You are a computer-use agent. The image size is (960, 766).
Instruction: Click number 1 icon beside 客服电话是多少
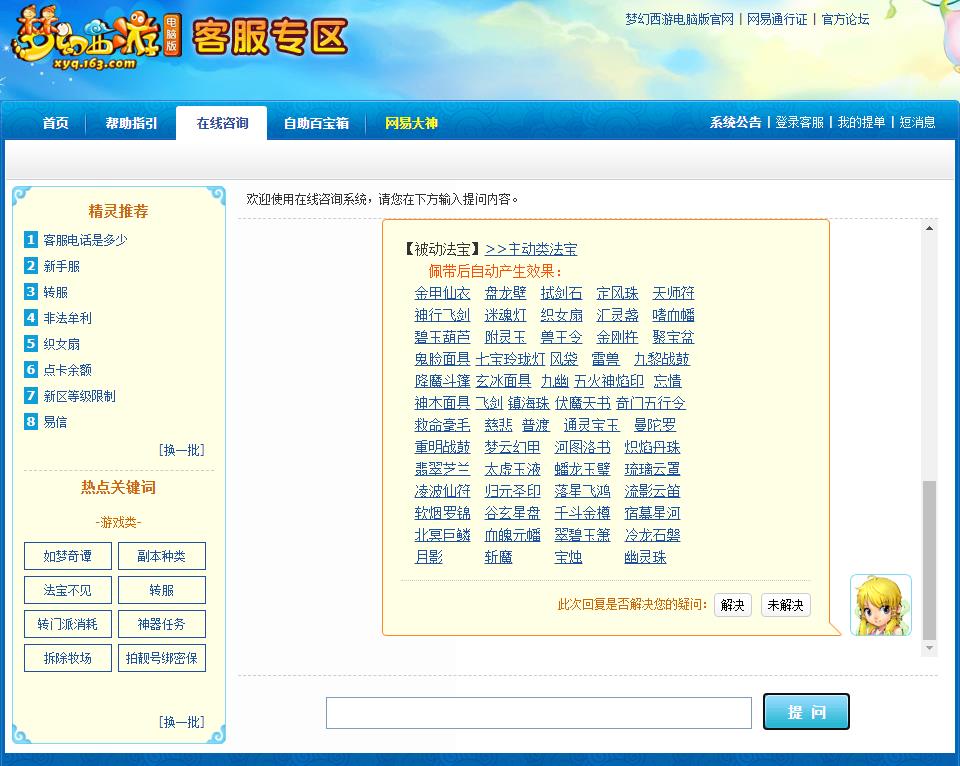(x=31, y=239)
